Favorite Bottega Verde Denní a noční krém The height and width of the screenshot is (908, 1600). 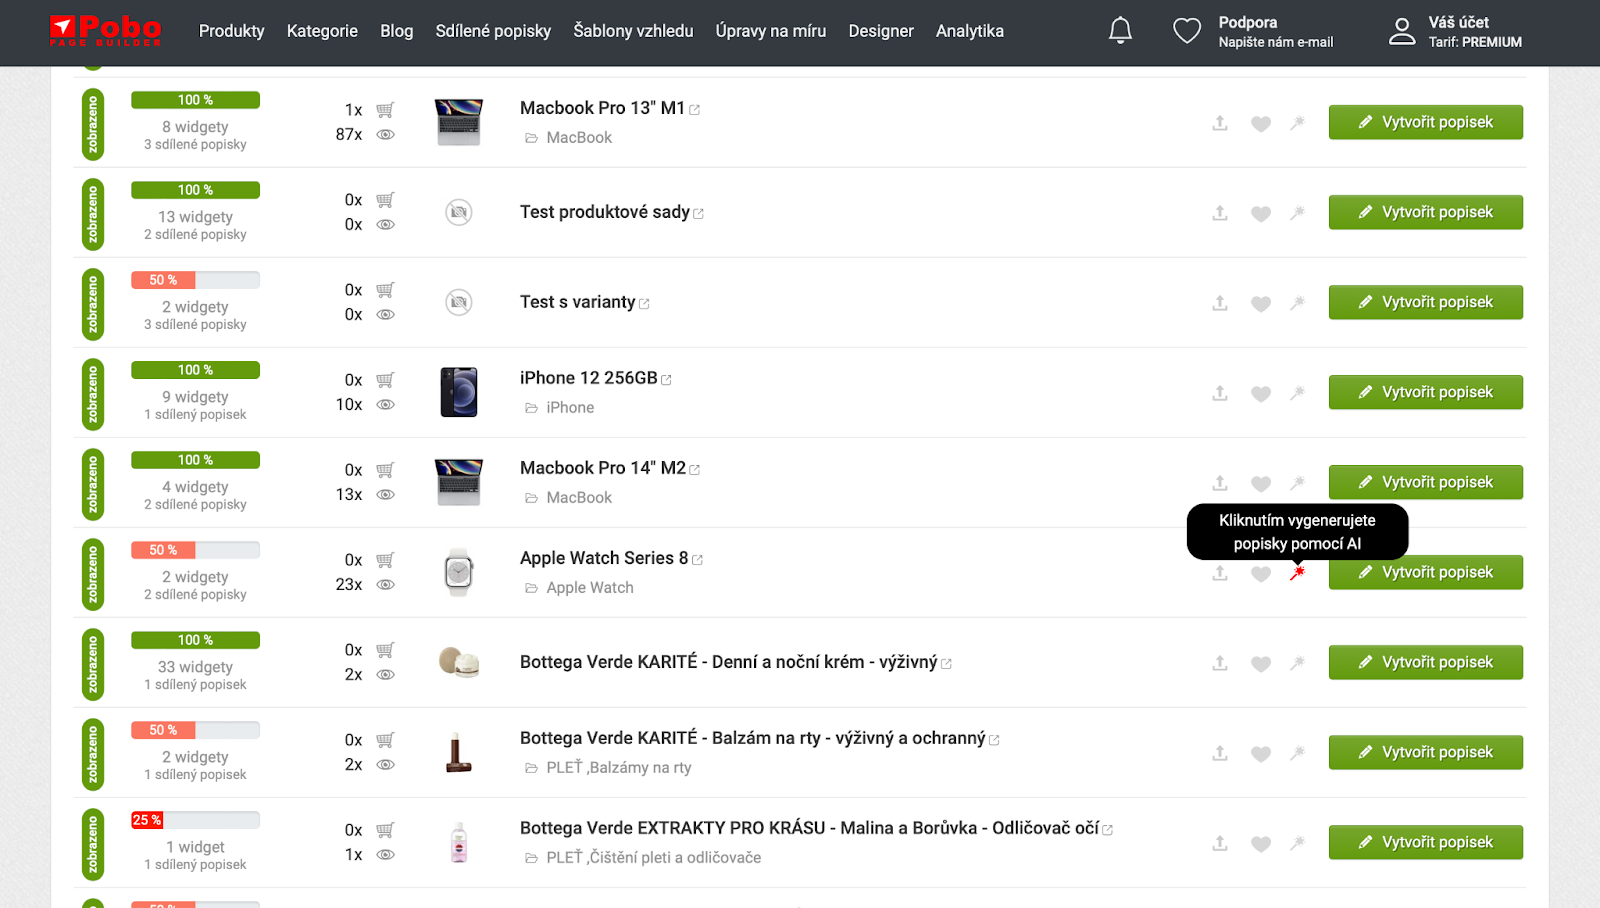click(1261, 664)
